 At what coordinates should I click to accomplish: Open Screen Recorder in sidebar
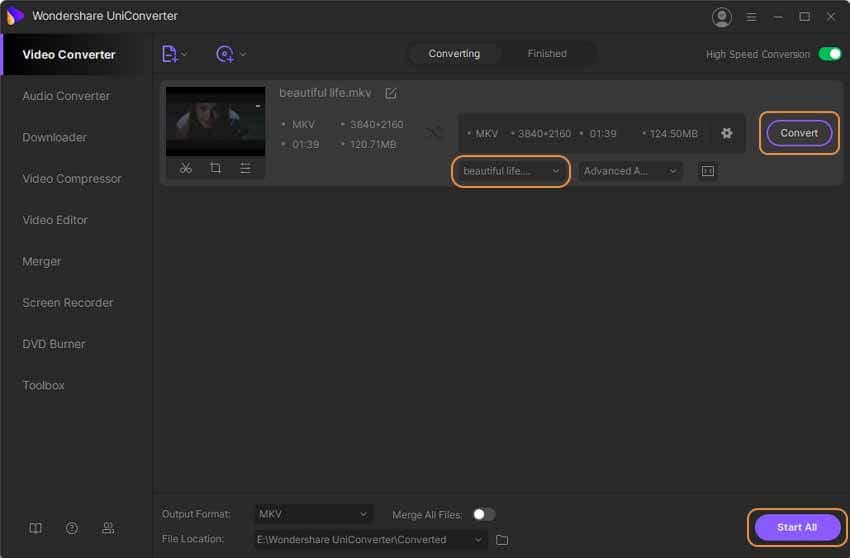pyautogui.click(x=68, y=303)
